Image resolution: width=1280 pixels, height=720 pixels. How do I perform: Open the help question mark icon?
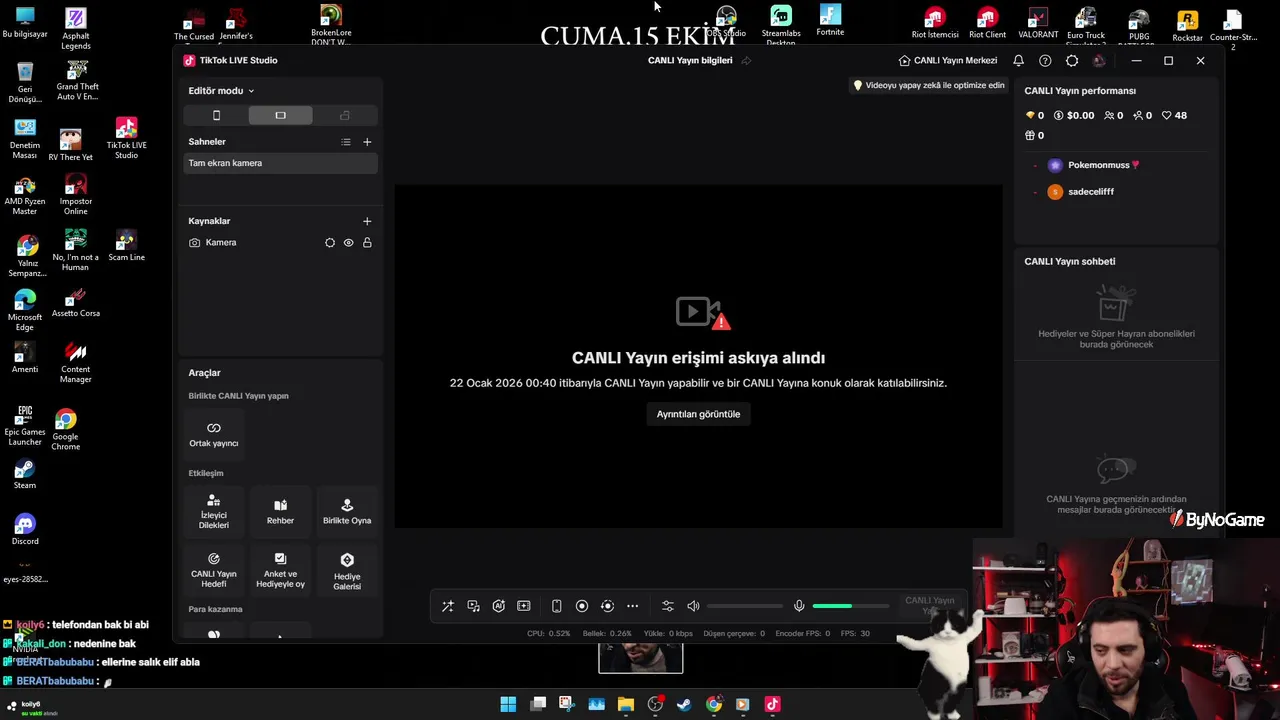point(1045,60)
